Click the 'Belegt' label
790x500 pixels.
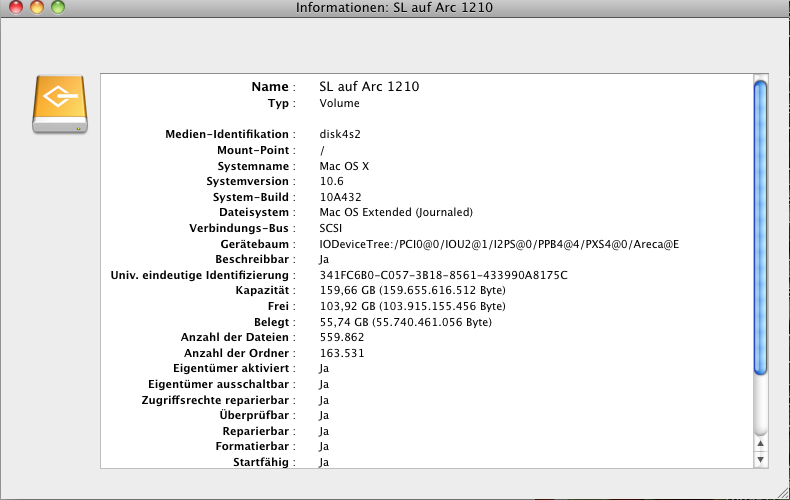(x=272, y=323)
